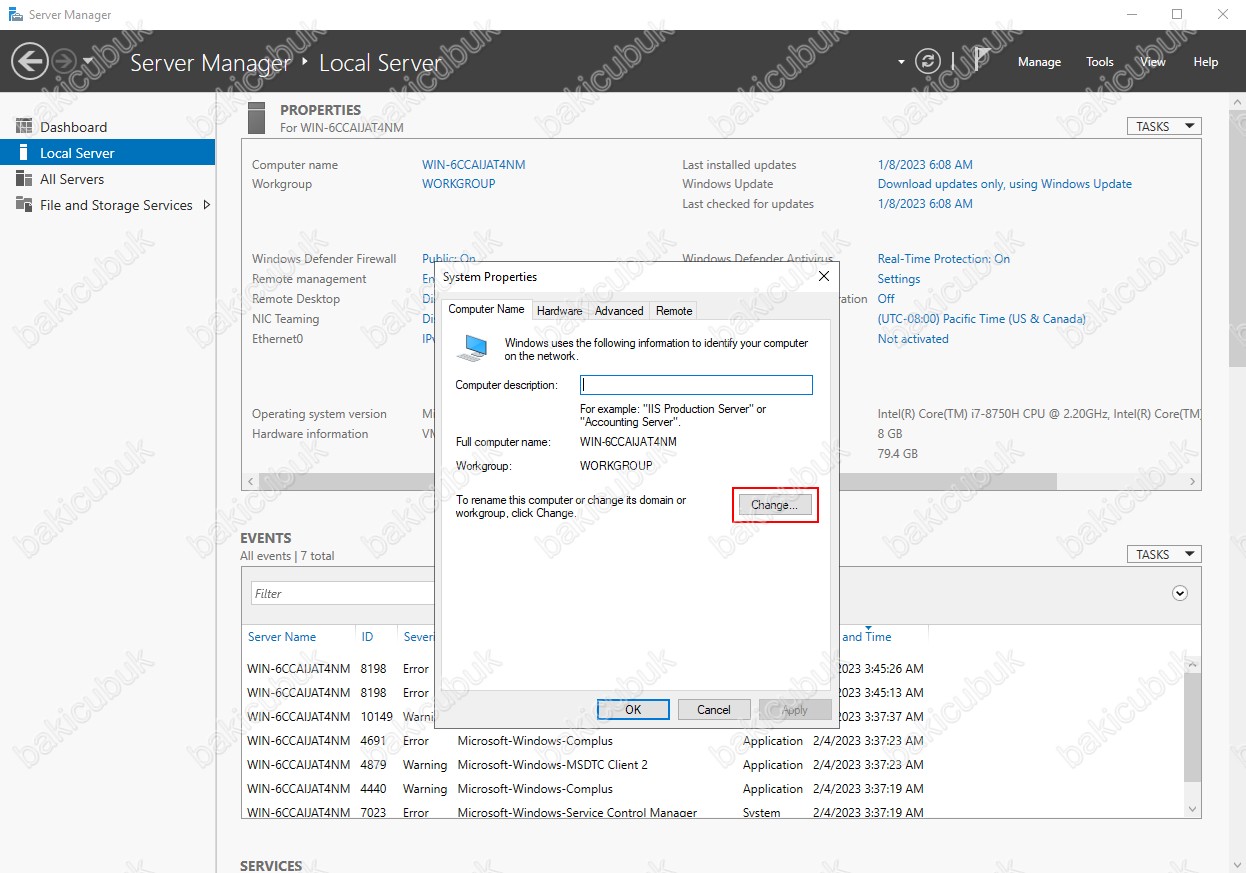Select Local Server in the sidebar
This screenshot has height=873, width=1246.
pyautogui.click(x=107, y=153)
